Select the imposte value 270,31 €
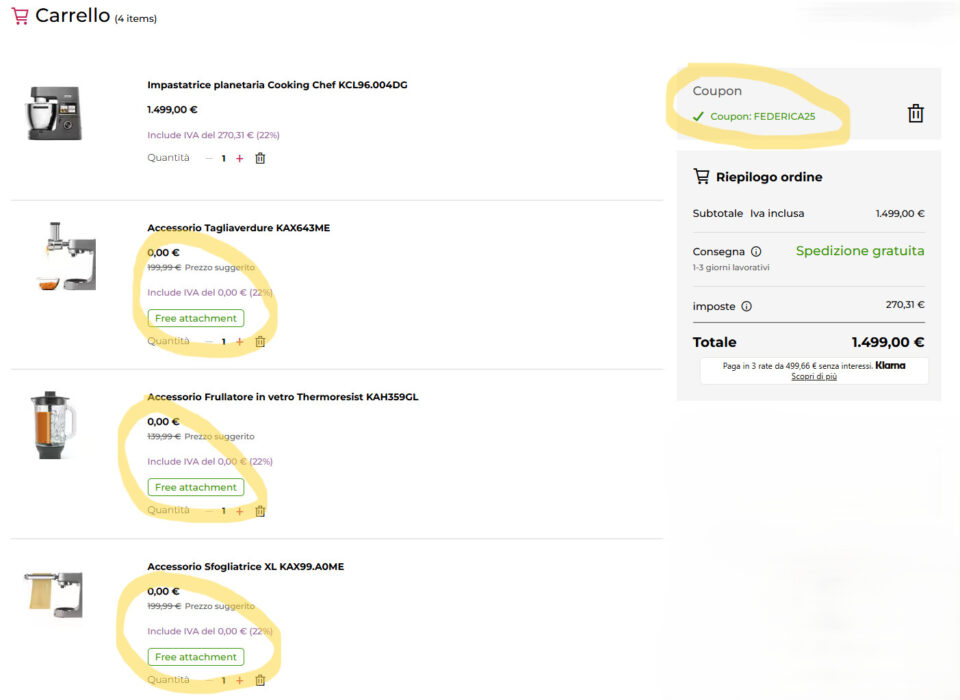The image size is (960, 700). click(905, 304)
